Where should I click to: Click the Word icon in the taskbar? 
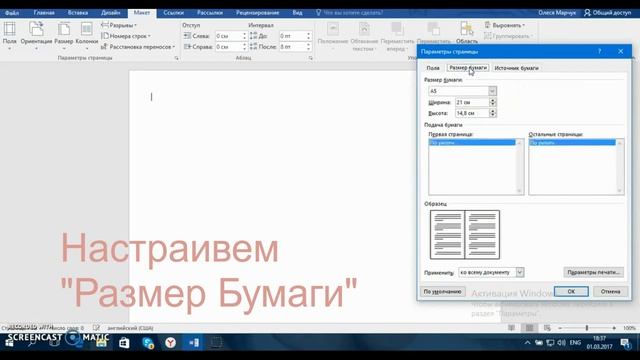194,343
